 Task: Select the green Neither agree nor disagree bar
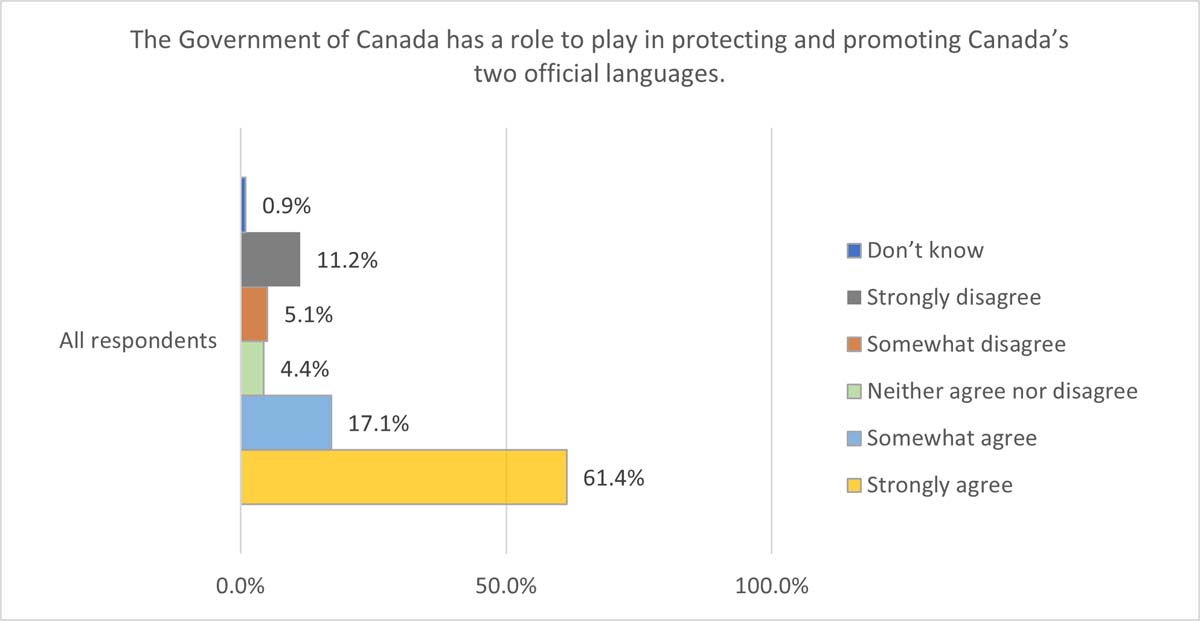[252, 368]
